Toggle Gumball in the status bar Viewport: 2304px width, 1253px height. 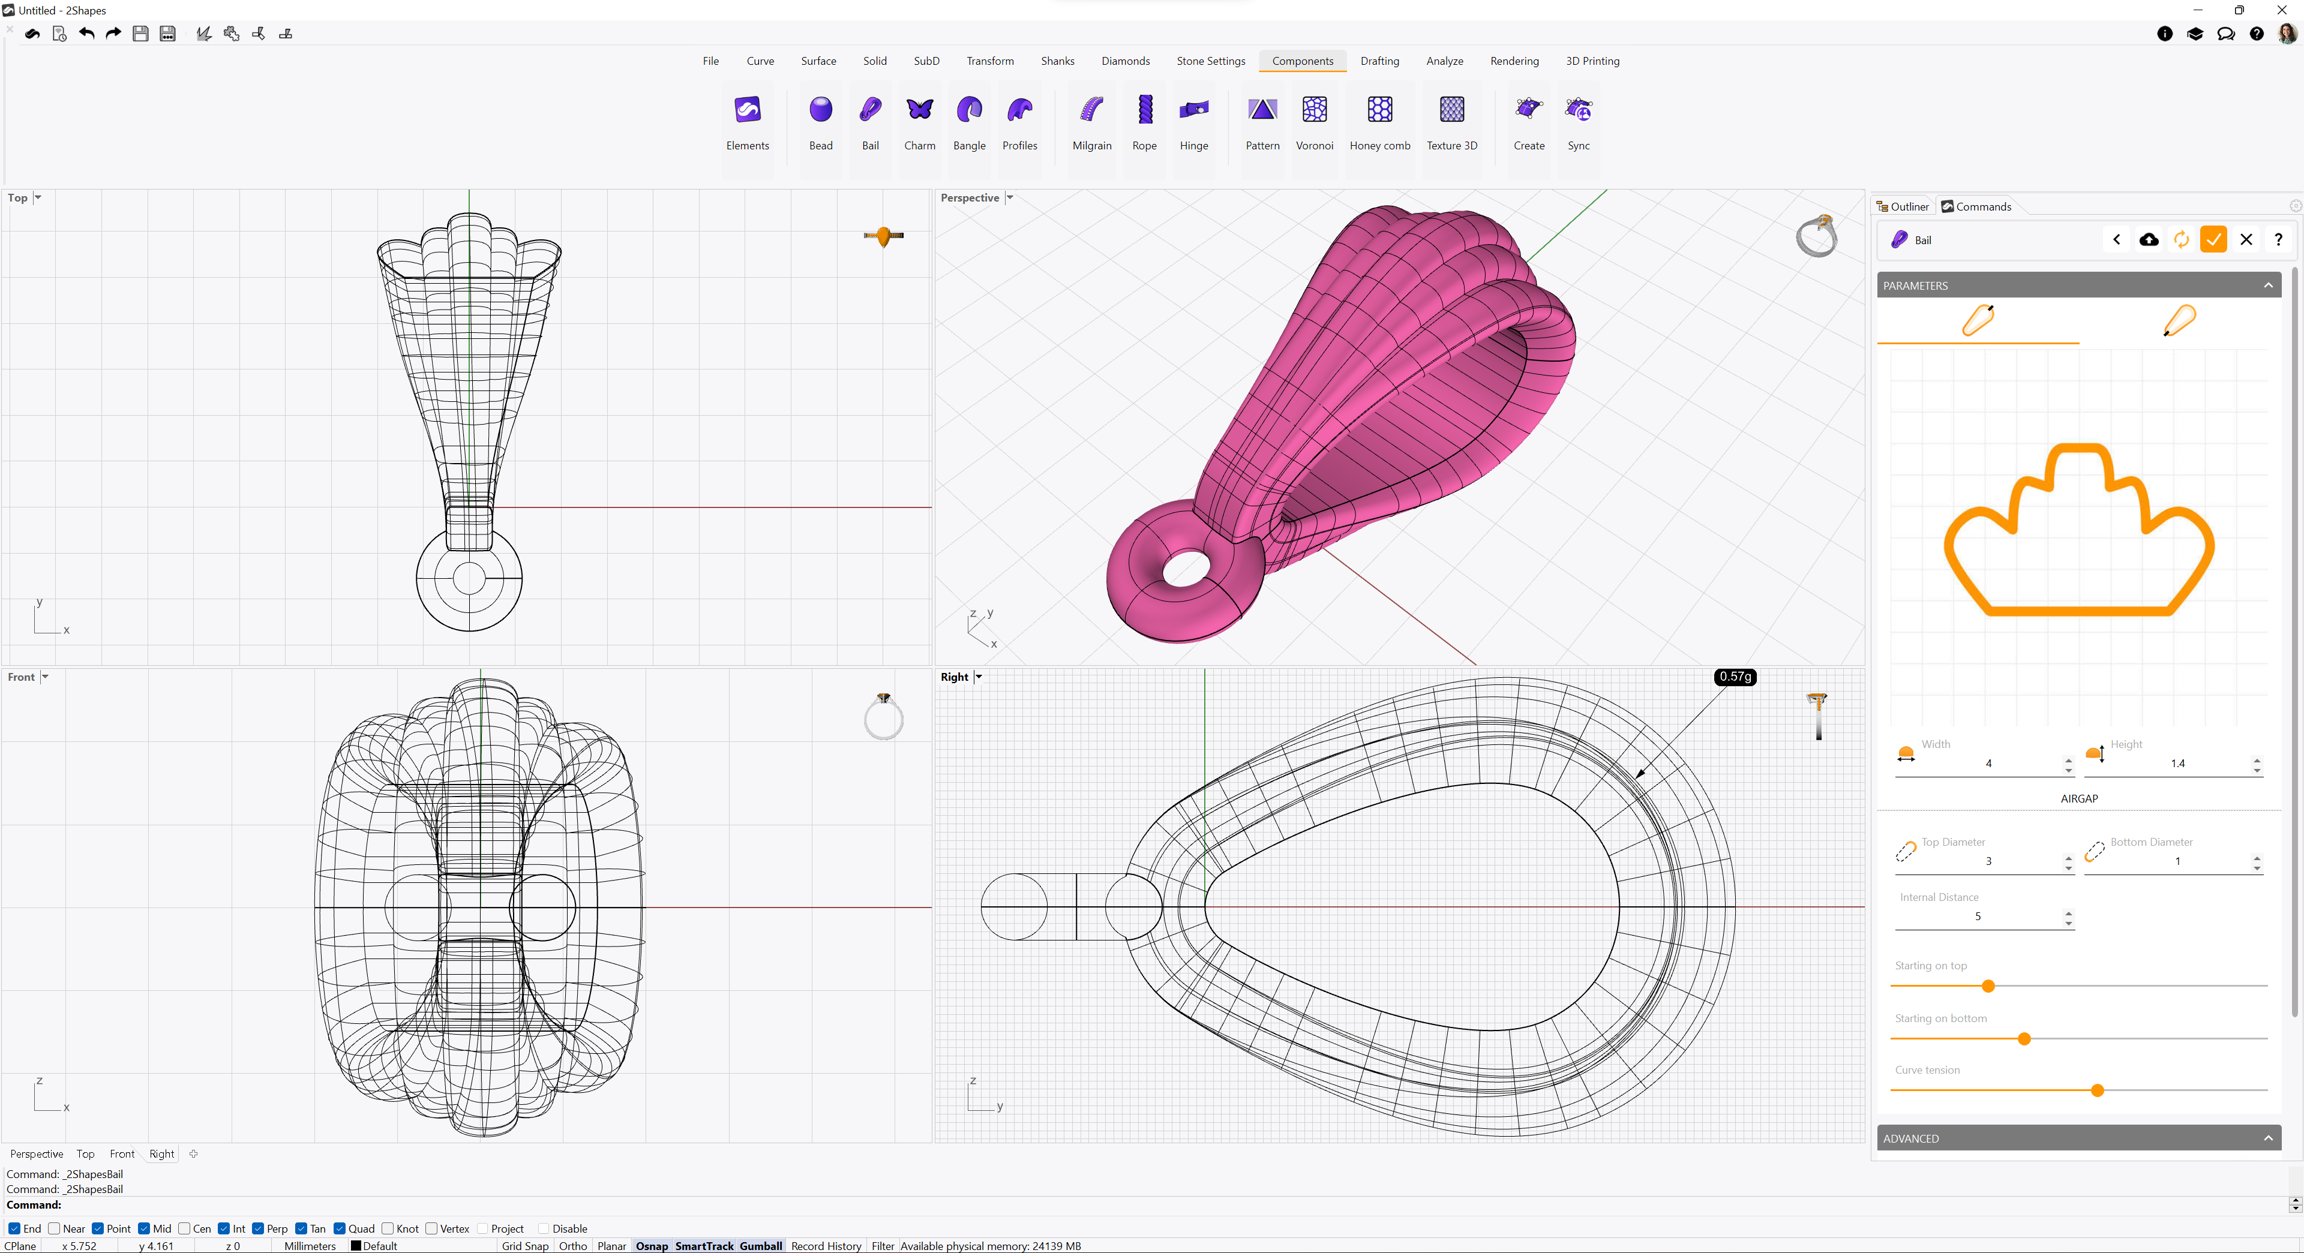coord(760,1246)
